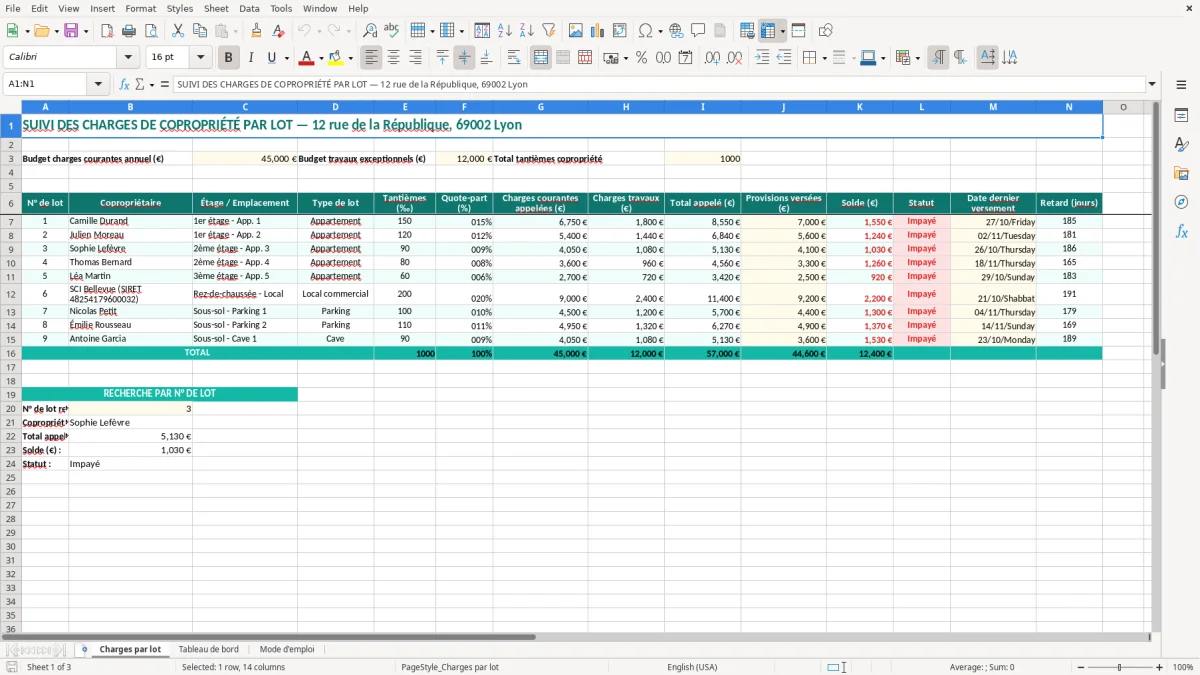Open Paste options dropdown arrow

click(235, 31)
